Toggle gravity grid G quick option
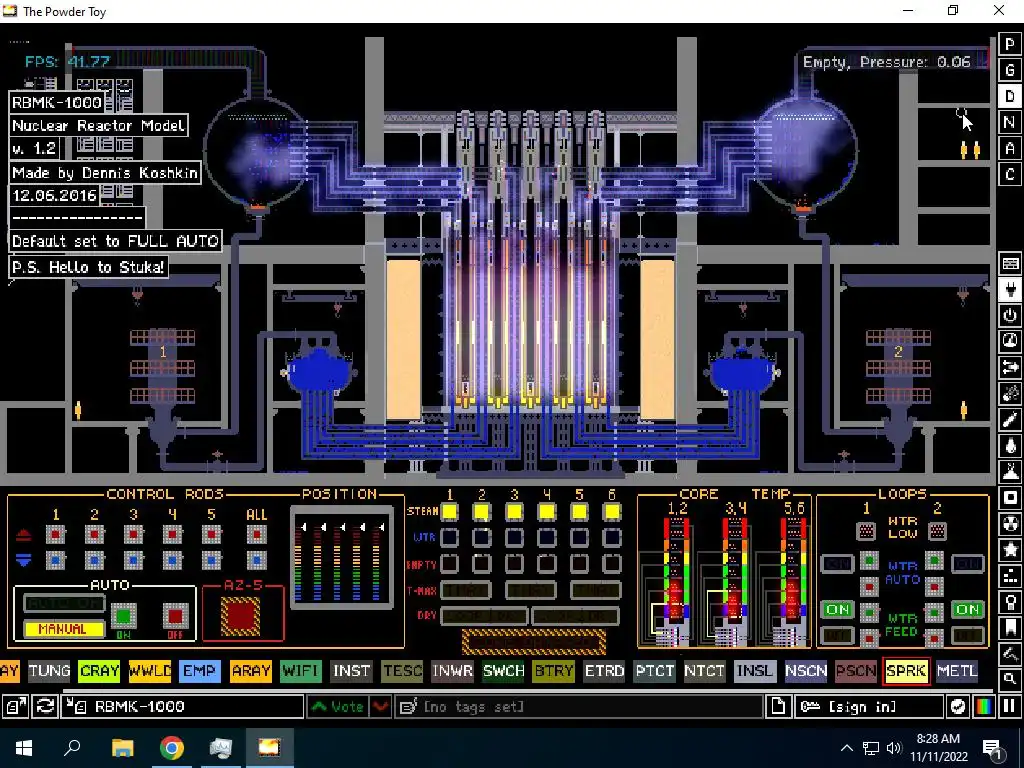 coord(1010,70)
